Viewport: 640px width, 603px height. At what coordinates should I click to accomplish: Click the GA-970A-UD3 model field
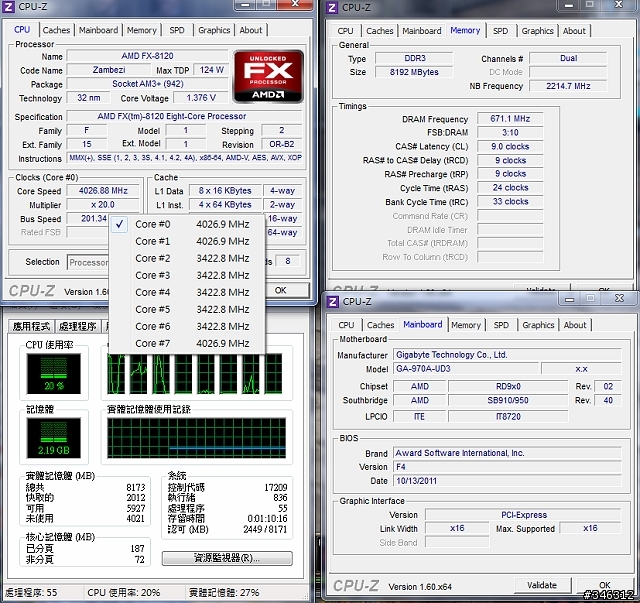coord(466,369)
